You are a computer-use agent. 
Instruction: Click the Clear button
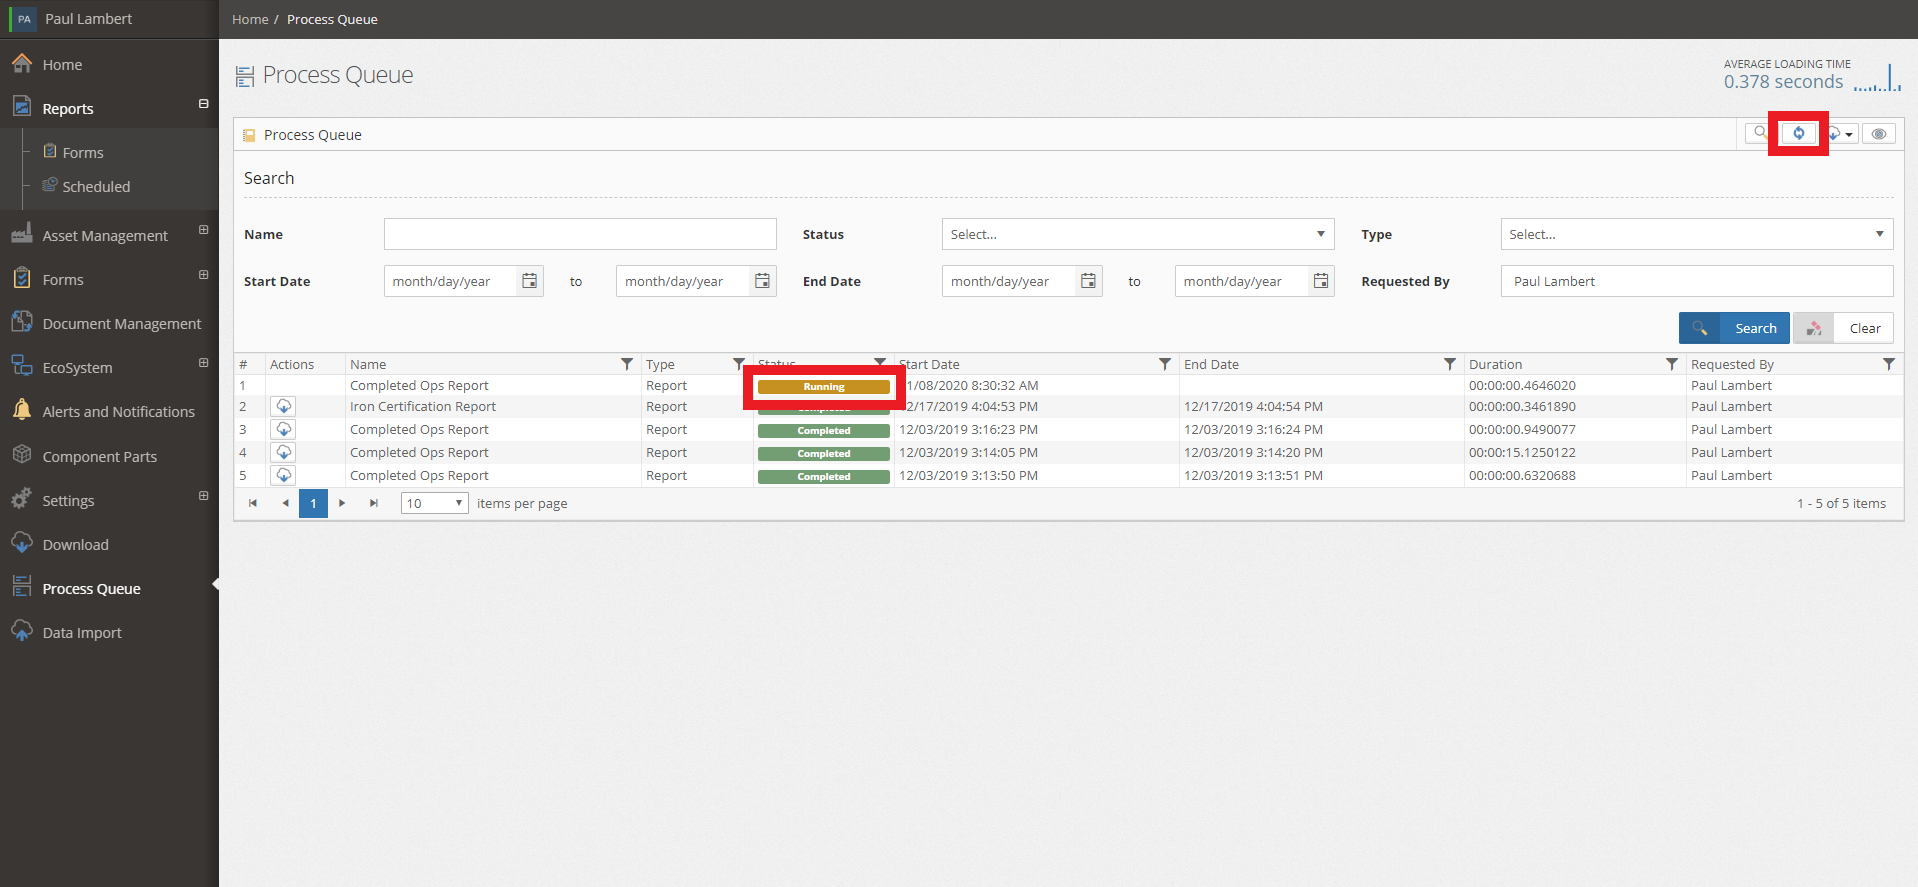pyautogui.click(x=1843, y=328)
